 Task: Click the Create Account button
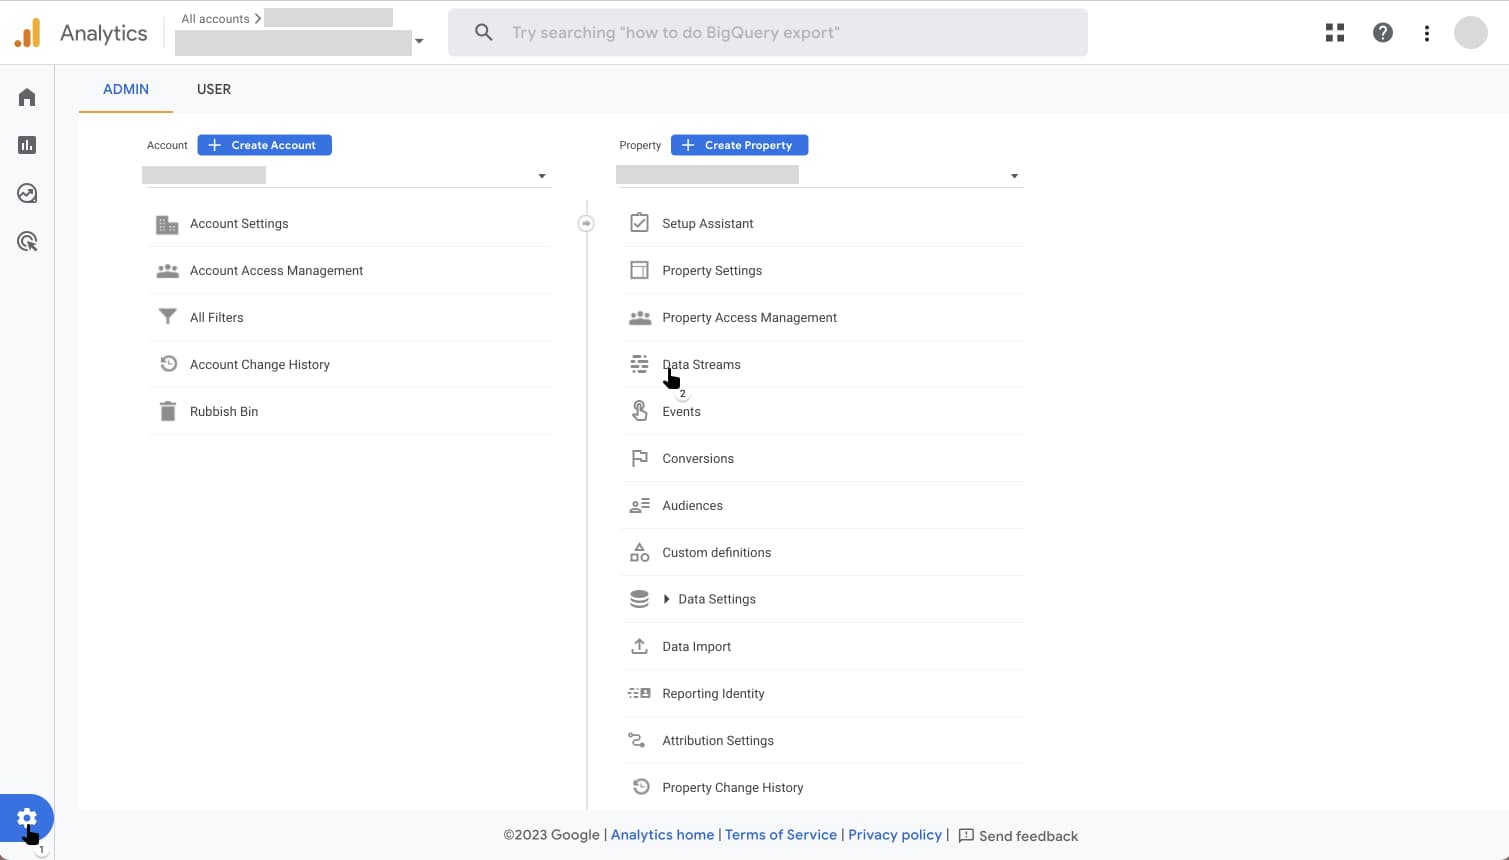(x=264, y=145)
